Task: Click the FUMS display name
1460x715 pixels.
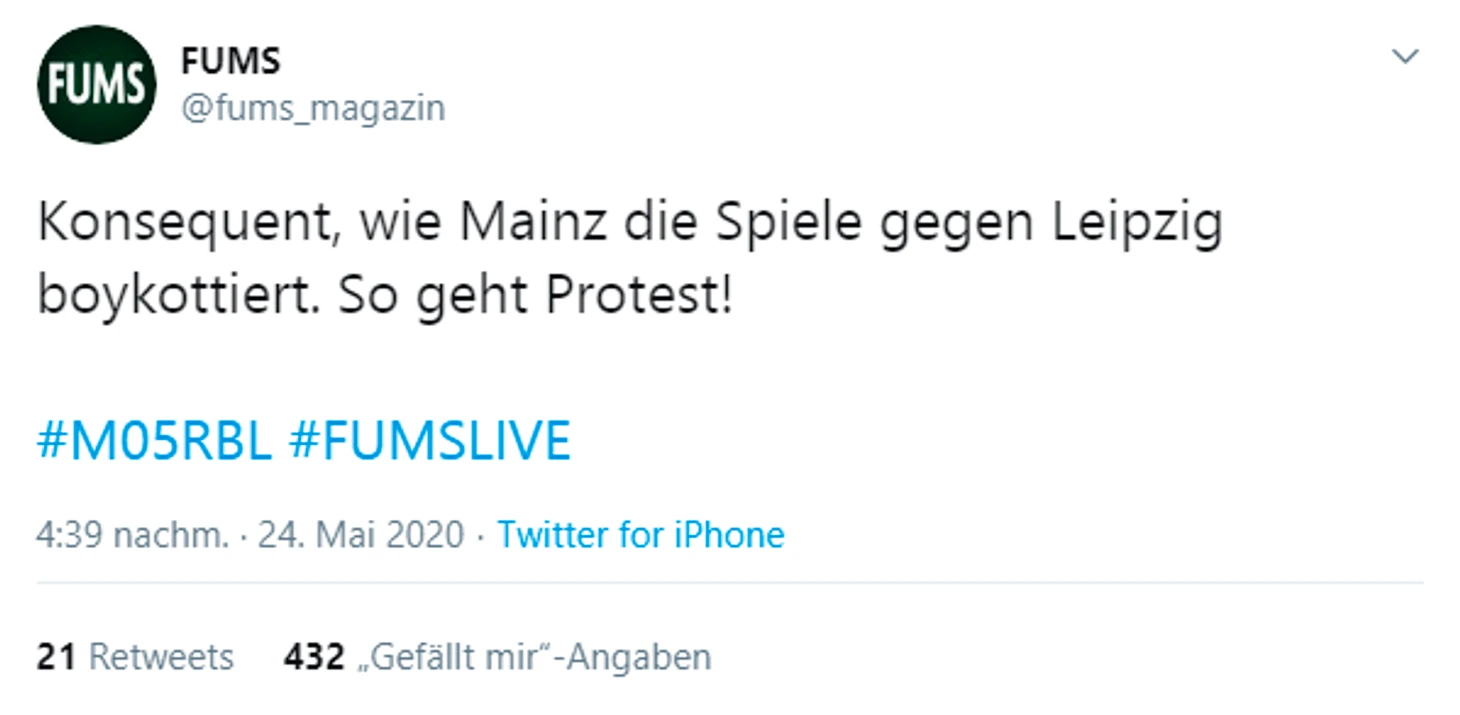Action: click(230, 61)
